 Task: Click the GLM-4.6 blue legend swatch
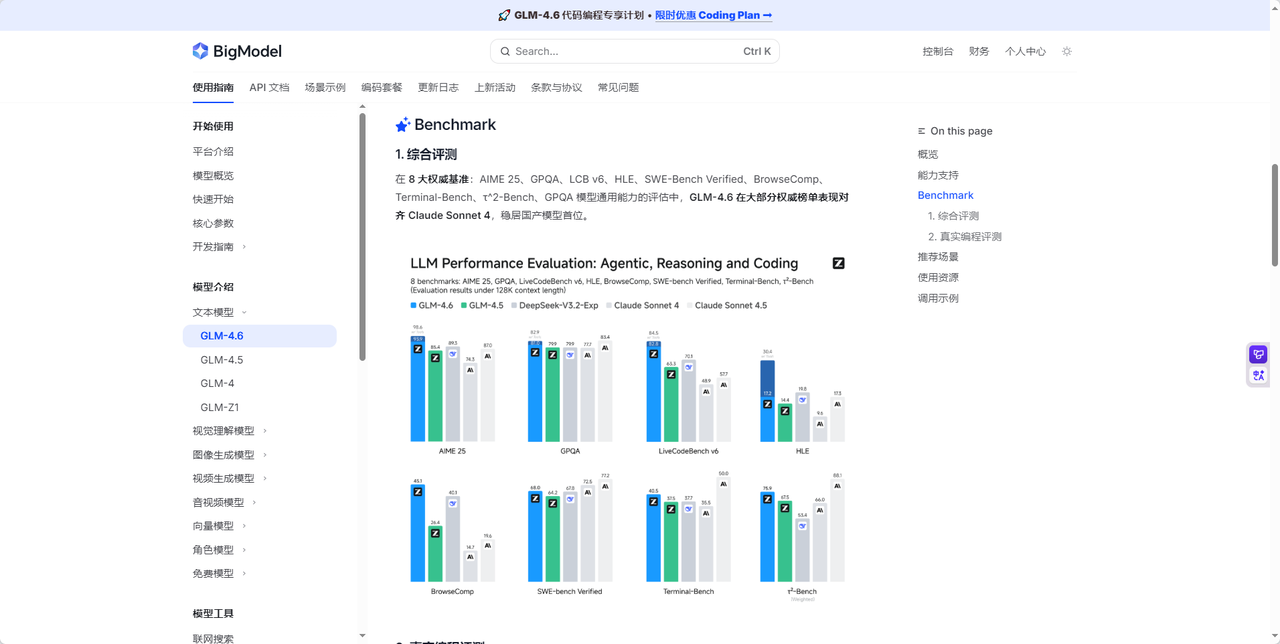point(414,305)
